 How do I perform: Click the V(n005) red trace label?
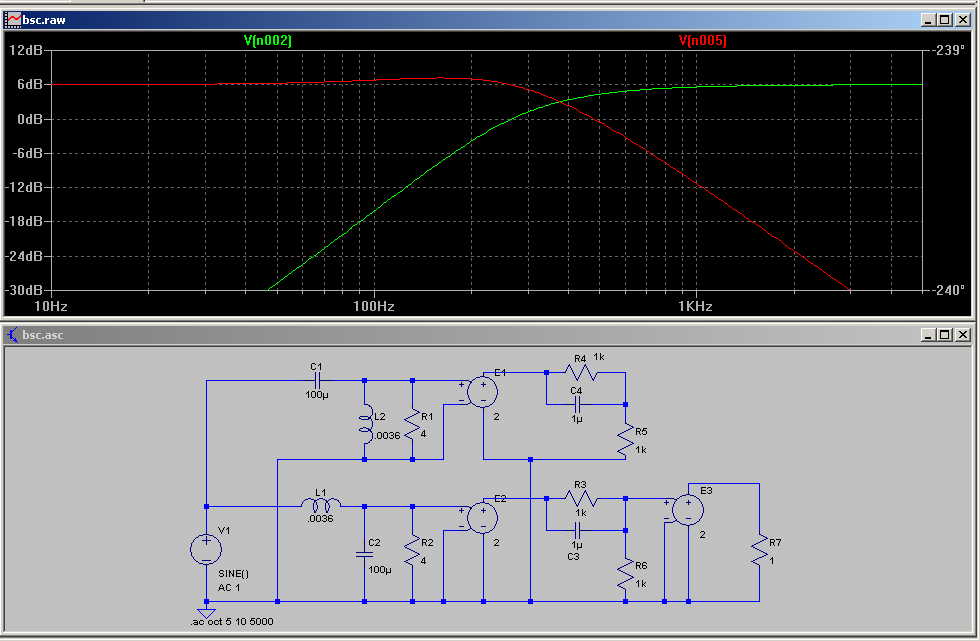(x=702, y=41)
